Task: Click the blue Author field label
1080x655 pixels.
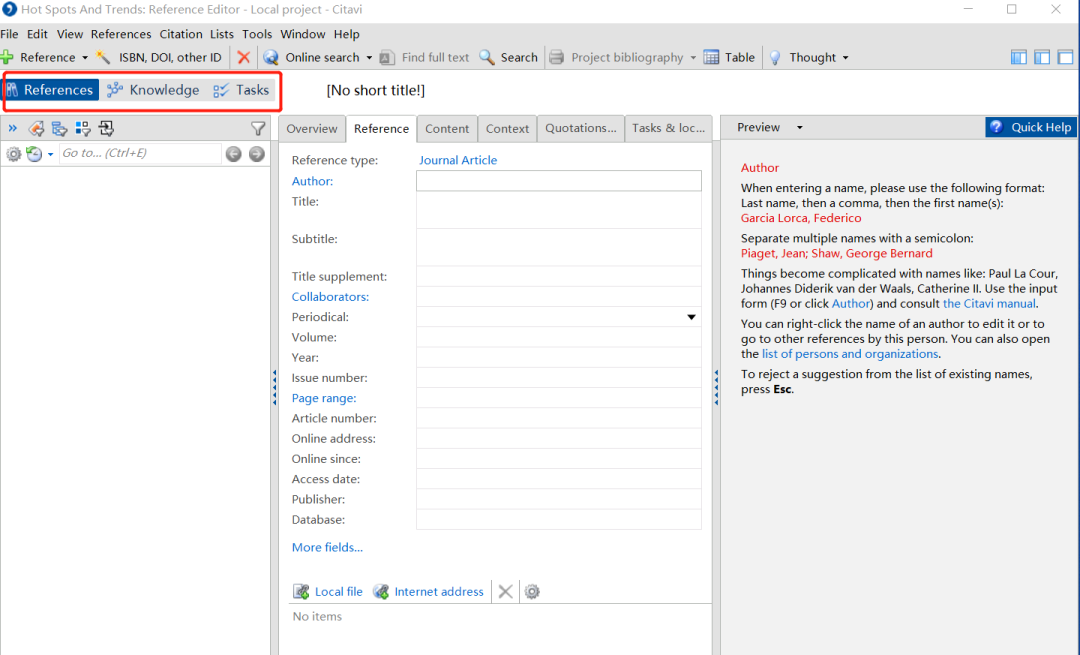Action: (312, 181)
